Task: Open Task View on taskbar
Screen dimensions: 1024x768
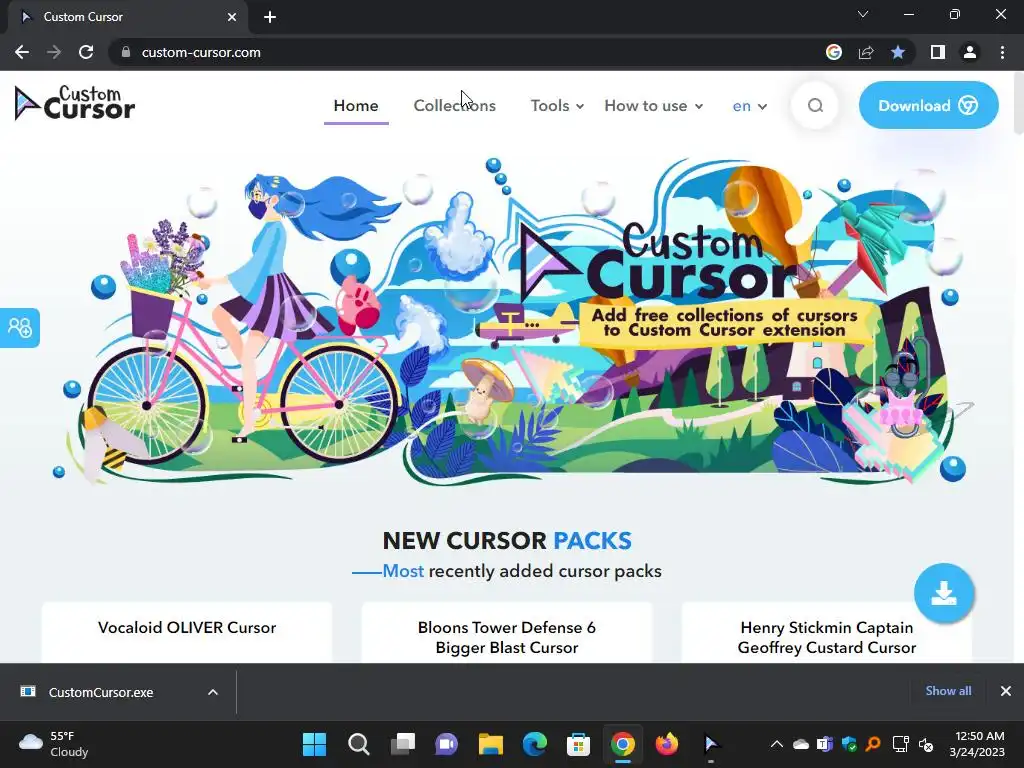Action: click(402, 744)
